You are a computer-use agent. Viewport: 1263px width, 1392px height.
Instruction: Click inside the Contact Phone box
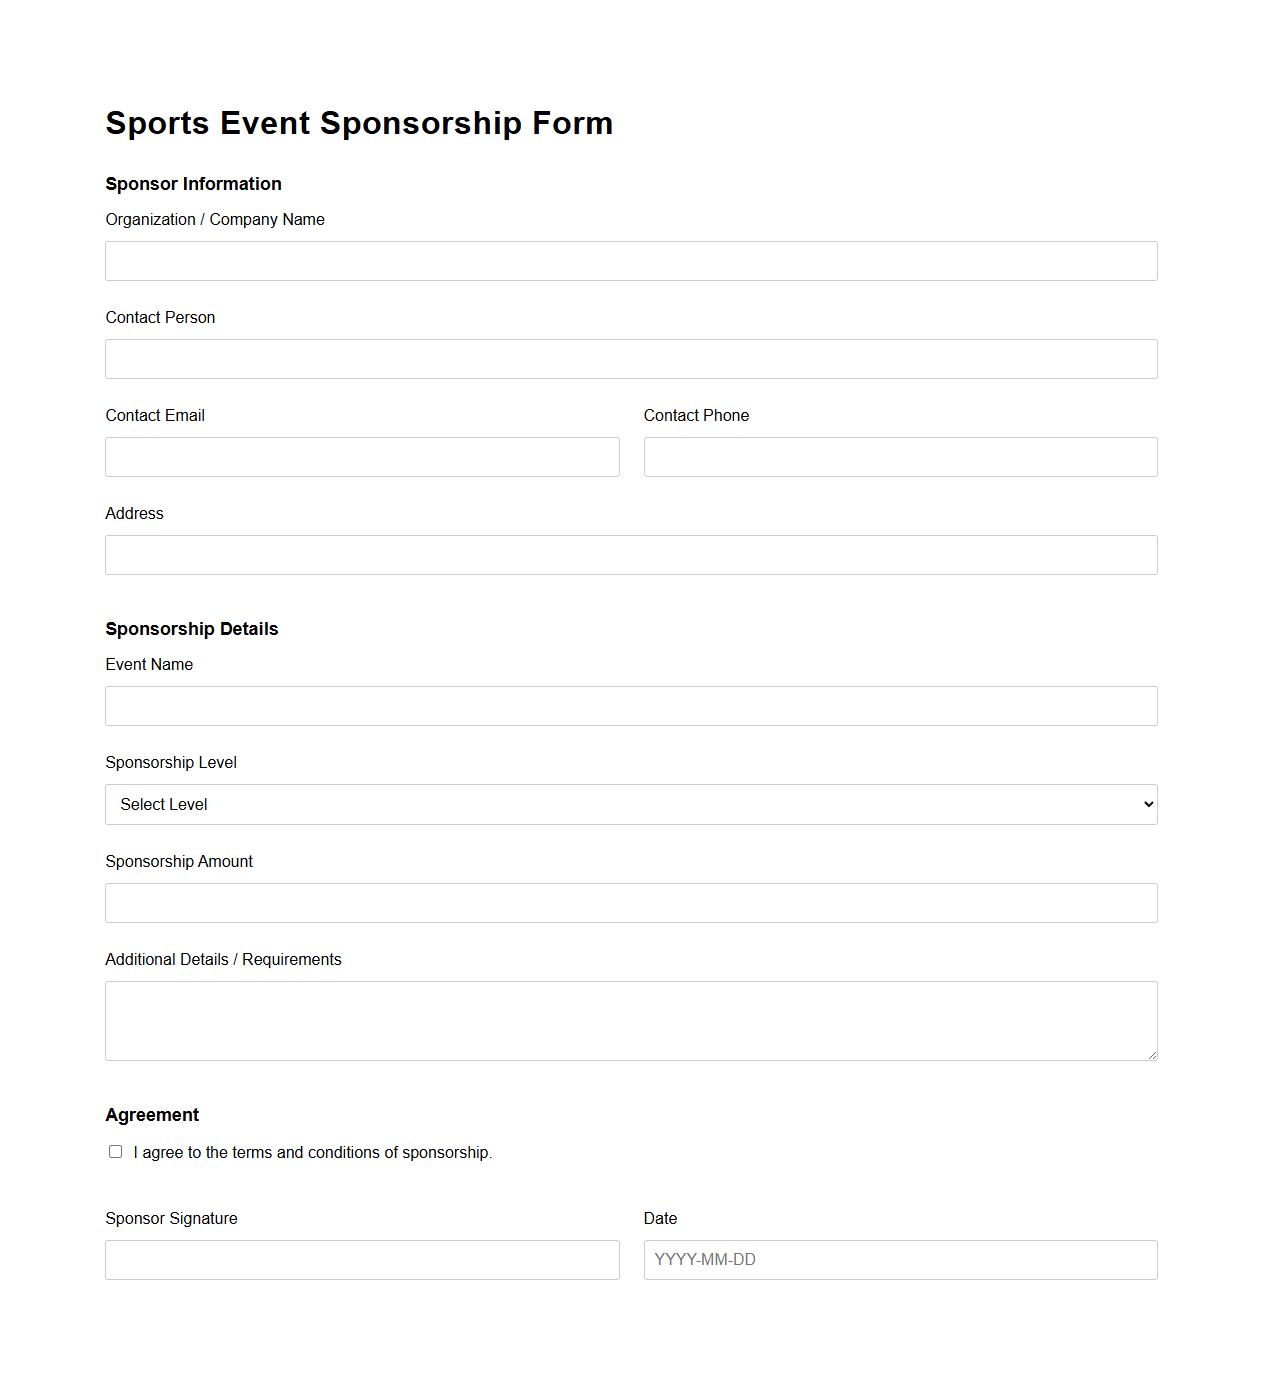click(899, 457)
